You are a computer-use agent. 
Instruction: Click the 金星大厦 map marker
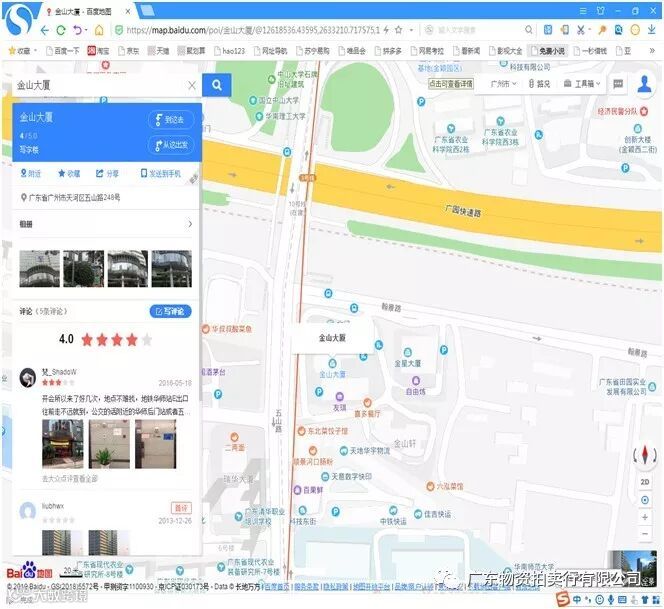point(407,352)
